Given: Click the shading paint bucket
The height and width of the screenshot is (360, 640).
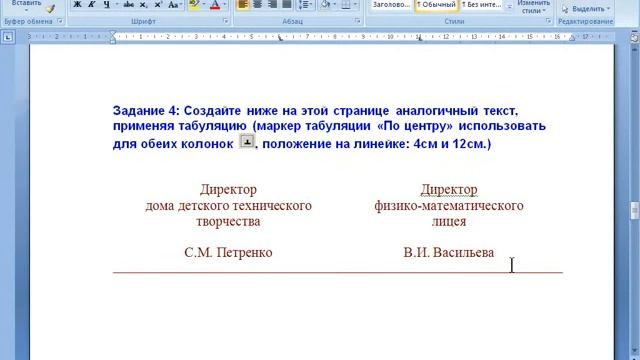Looking at the screenshot, I should [x=325, y=4].
